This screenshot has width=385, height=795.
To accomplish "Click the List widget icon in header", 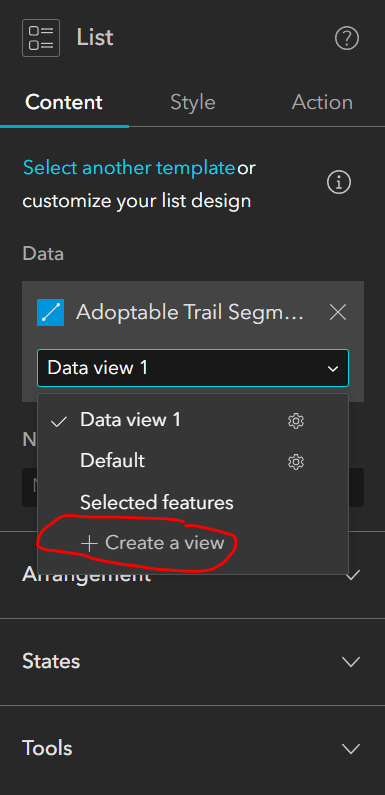I will tap(41, 38).
